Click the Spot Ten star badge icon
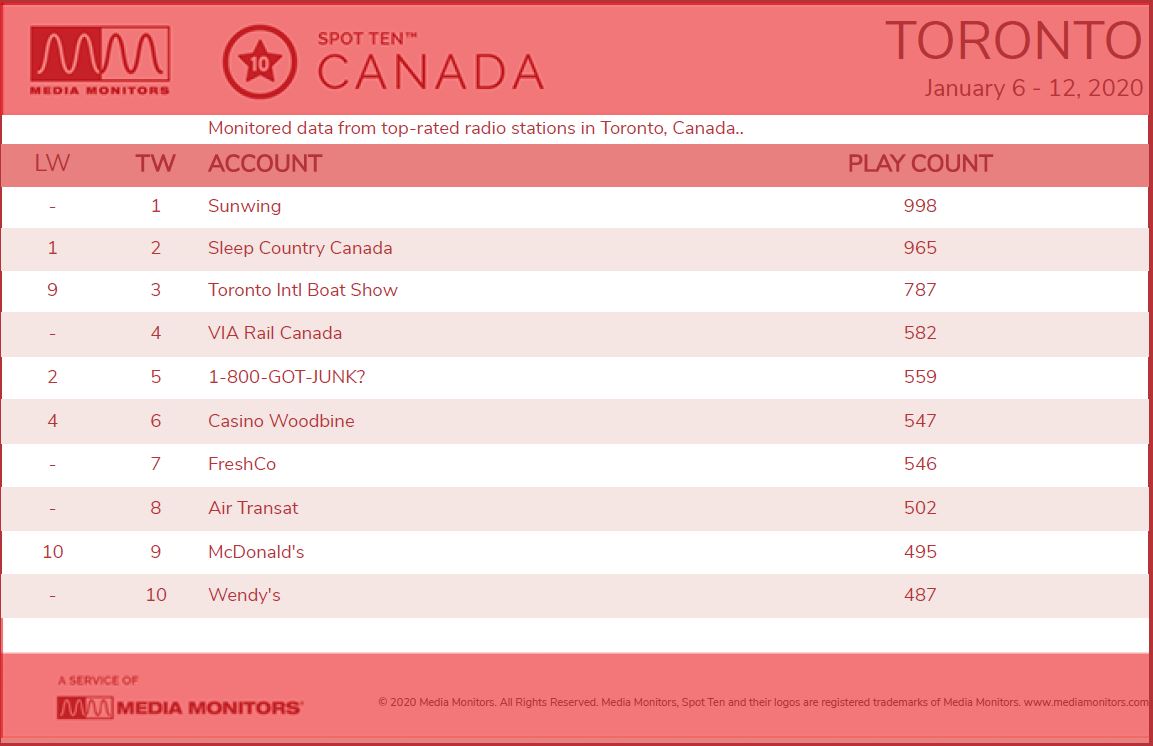 tap(260, 62)
